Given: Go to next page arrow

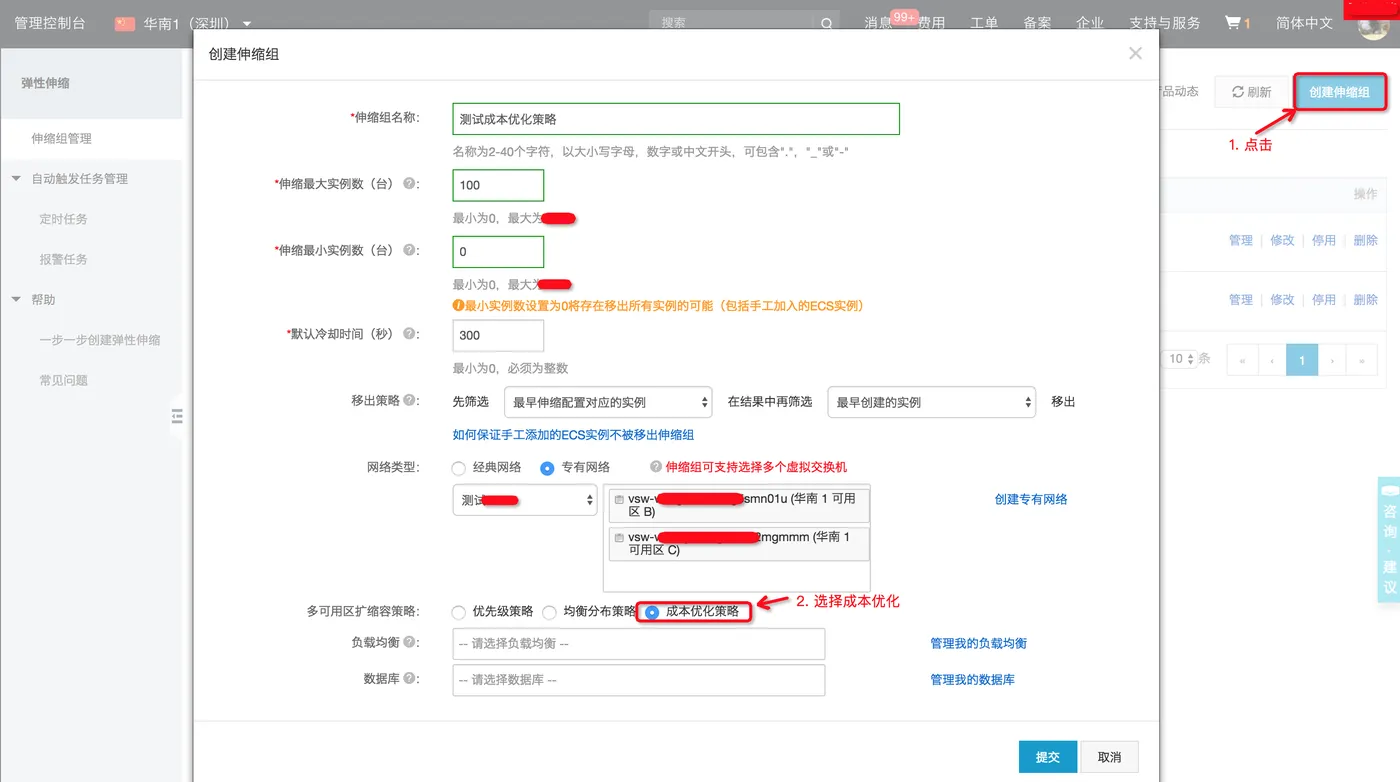Looking at the screenshot, I should pyautogui.click(x=1333, y=359).
